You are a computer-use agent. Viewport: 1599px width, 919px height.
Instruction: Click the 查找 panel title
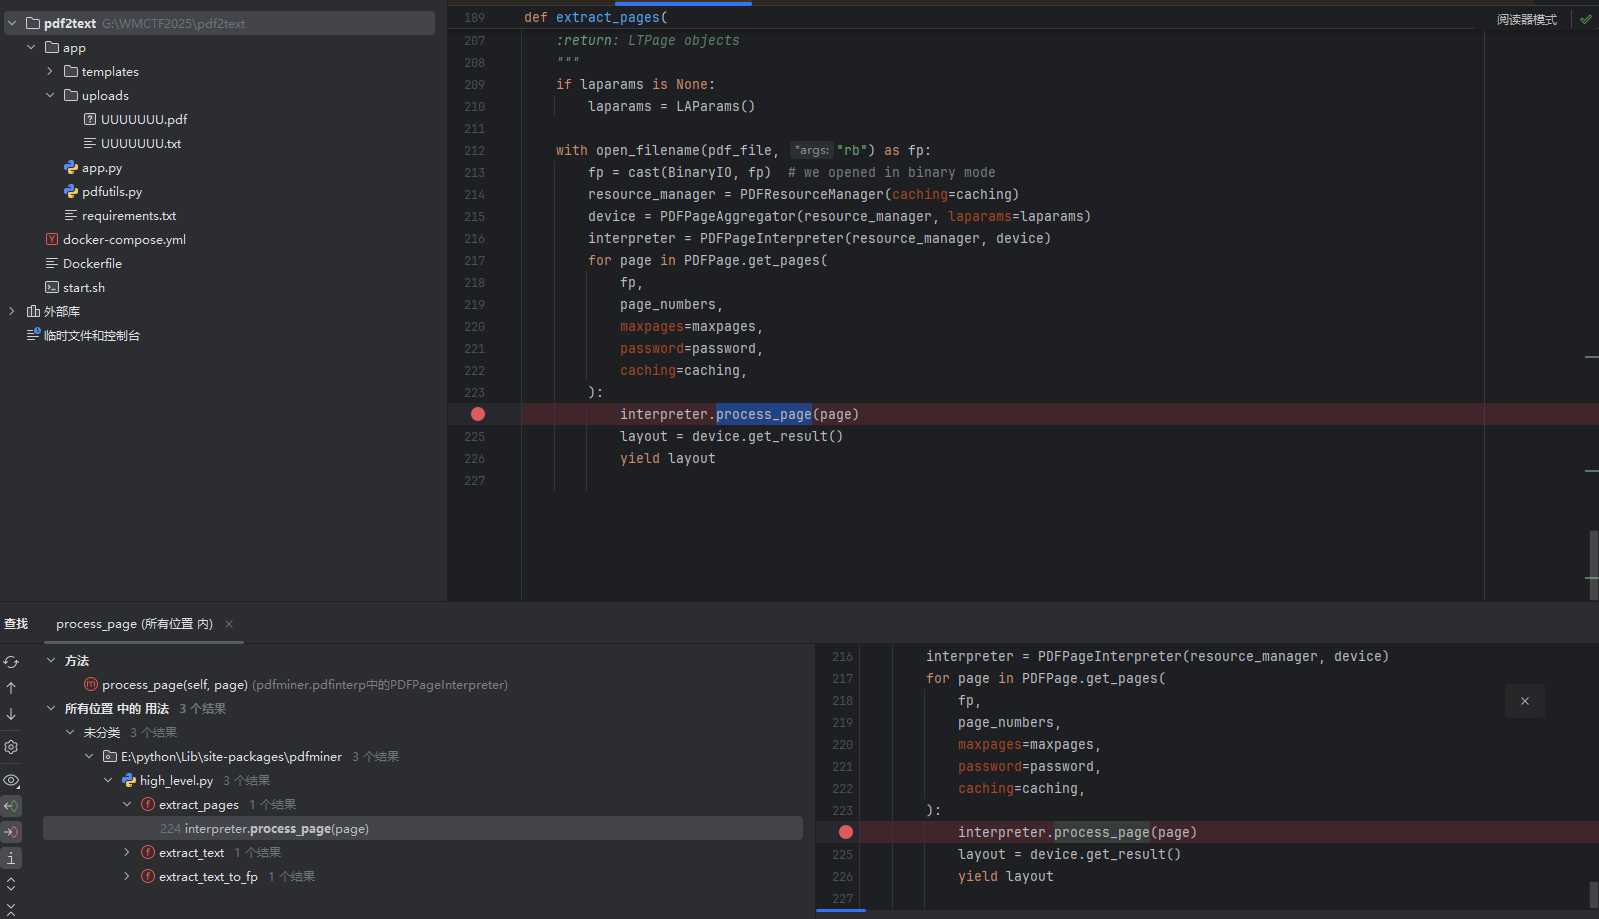(x=16, y=624)
